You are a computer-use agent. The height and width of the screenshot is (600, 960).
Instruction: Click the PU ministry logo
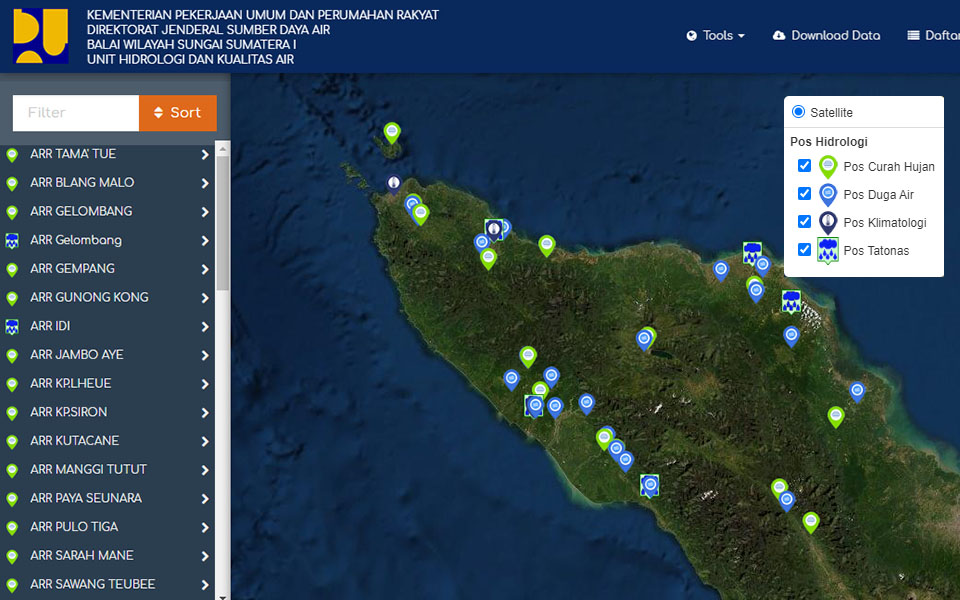41,36
